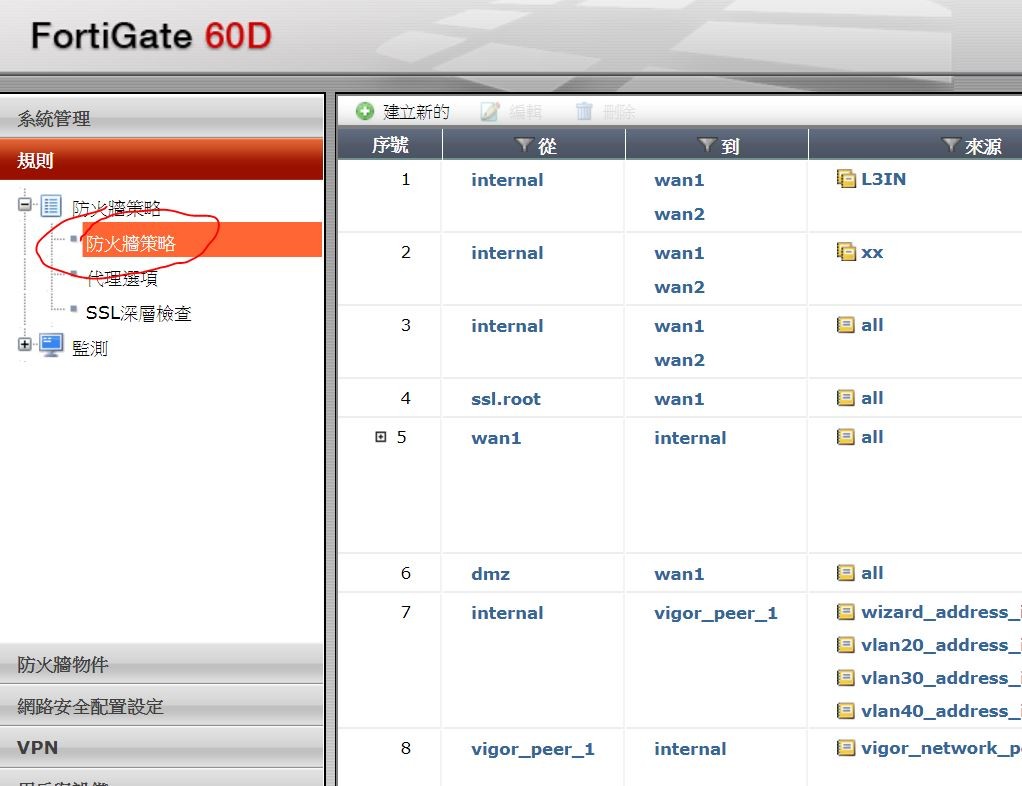Click wan1 destination in row 3
The image size is (1022, 786).
[679, 326]
